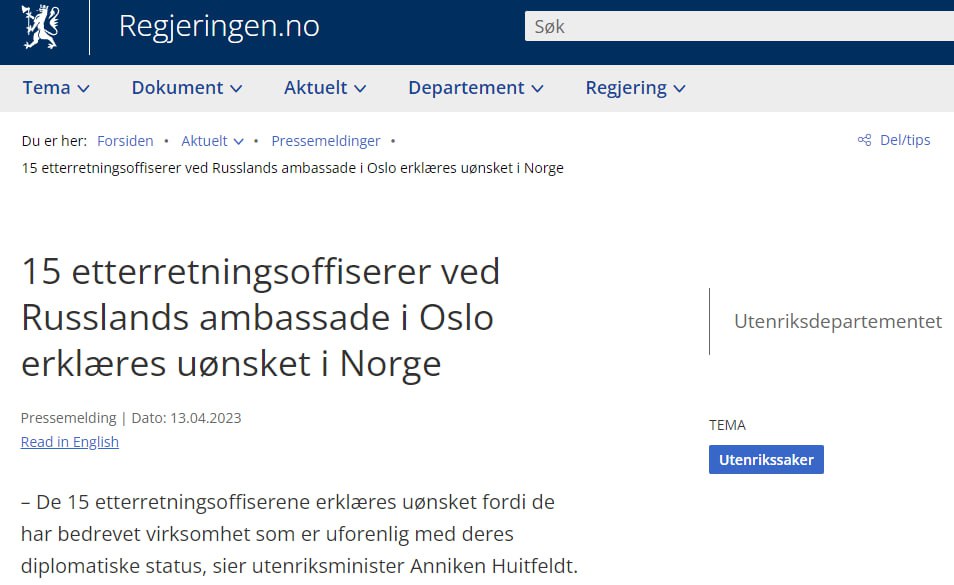
Task: Open Pressemeldinger breadcrumb link
Action: tap(326, 141)
